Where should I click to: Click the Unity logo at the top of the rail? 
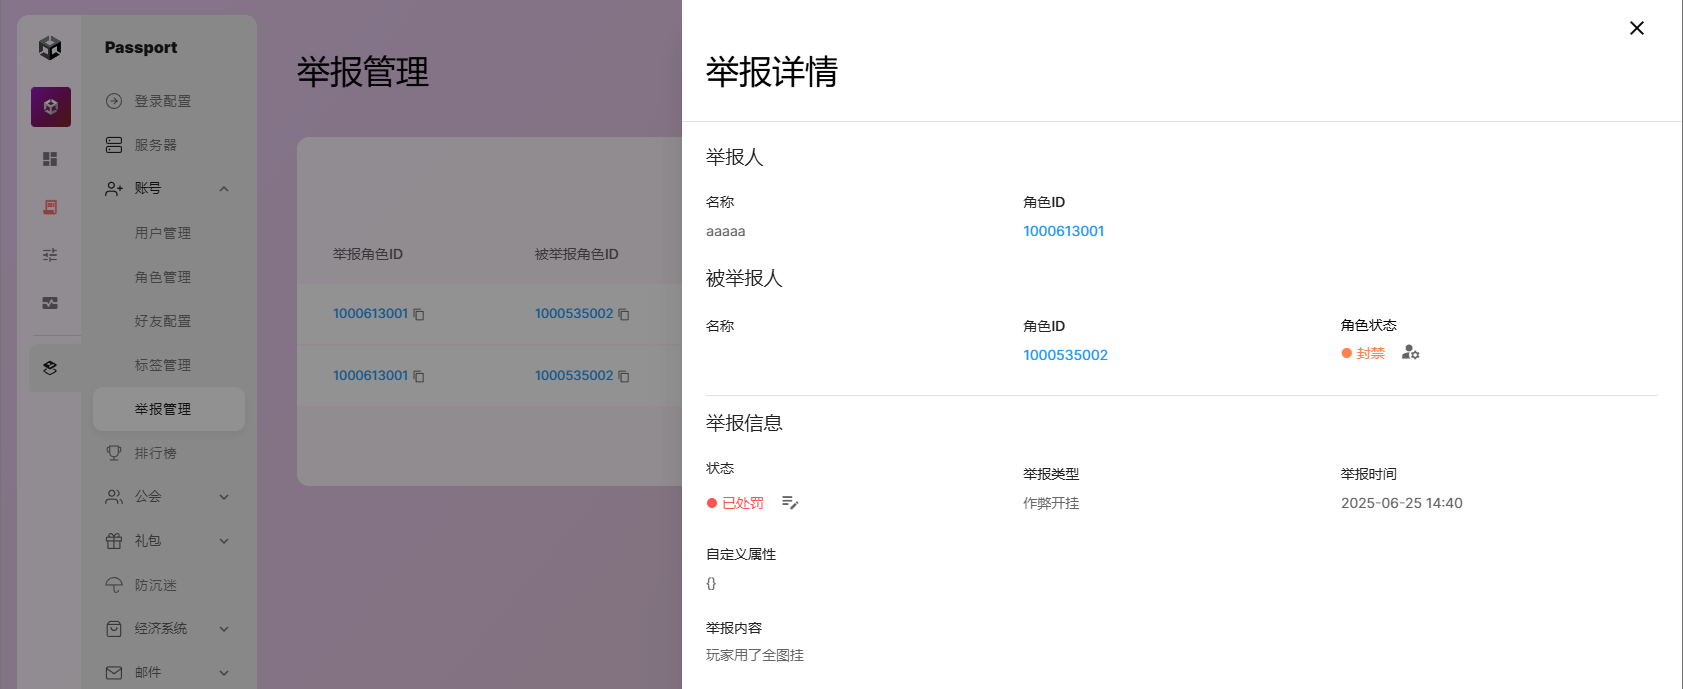[x=50, y=47]
